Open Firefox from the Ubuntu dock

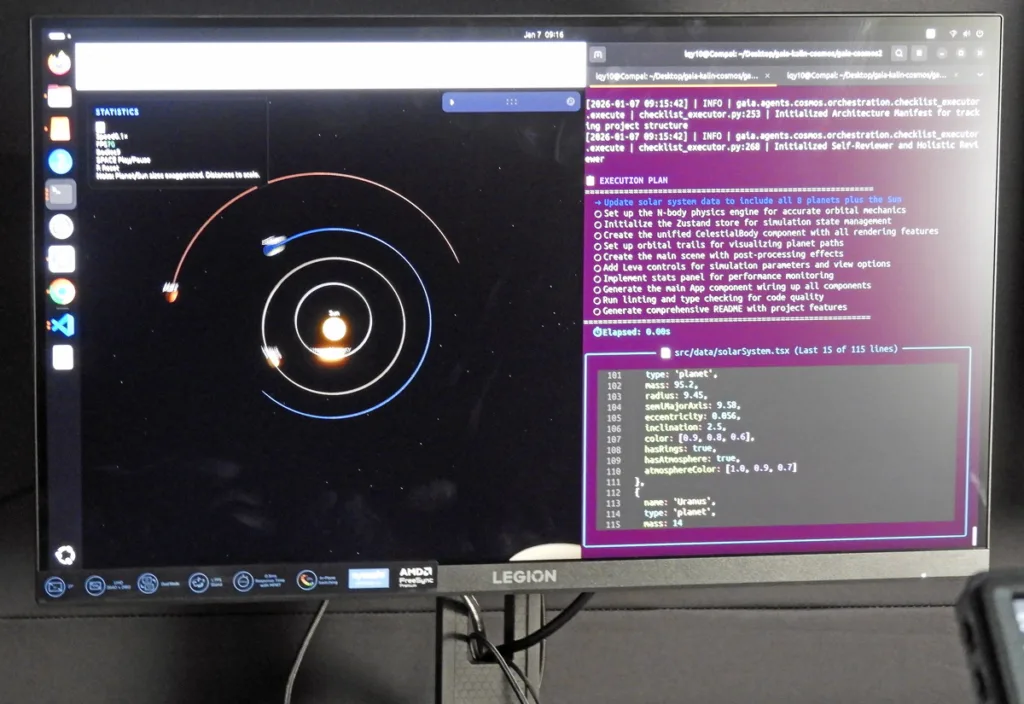(60, 62)
